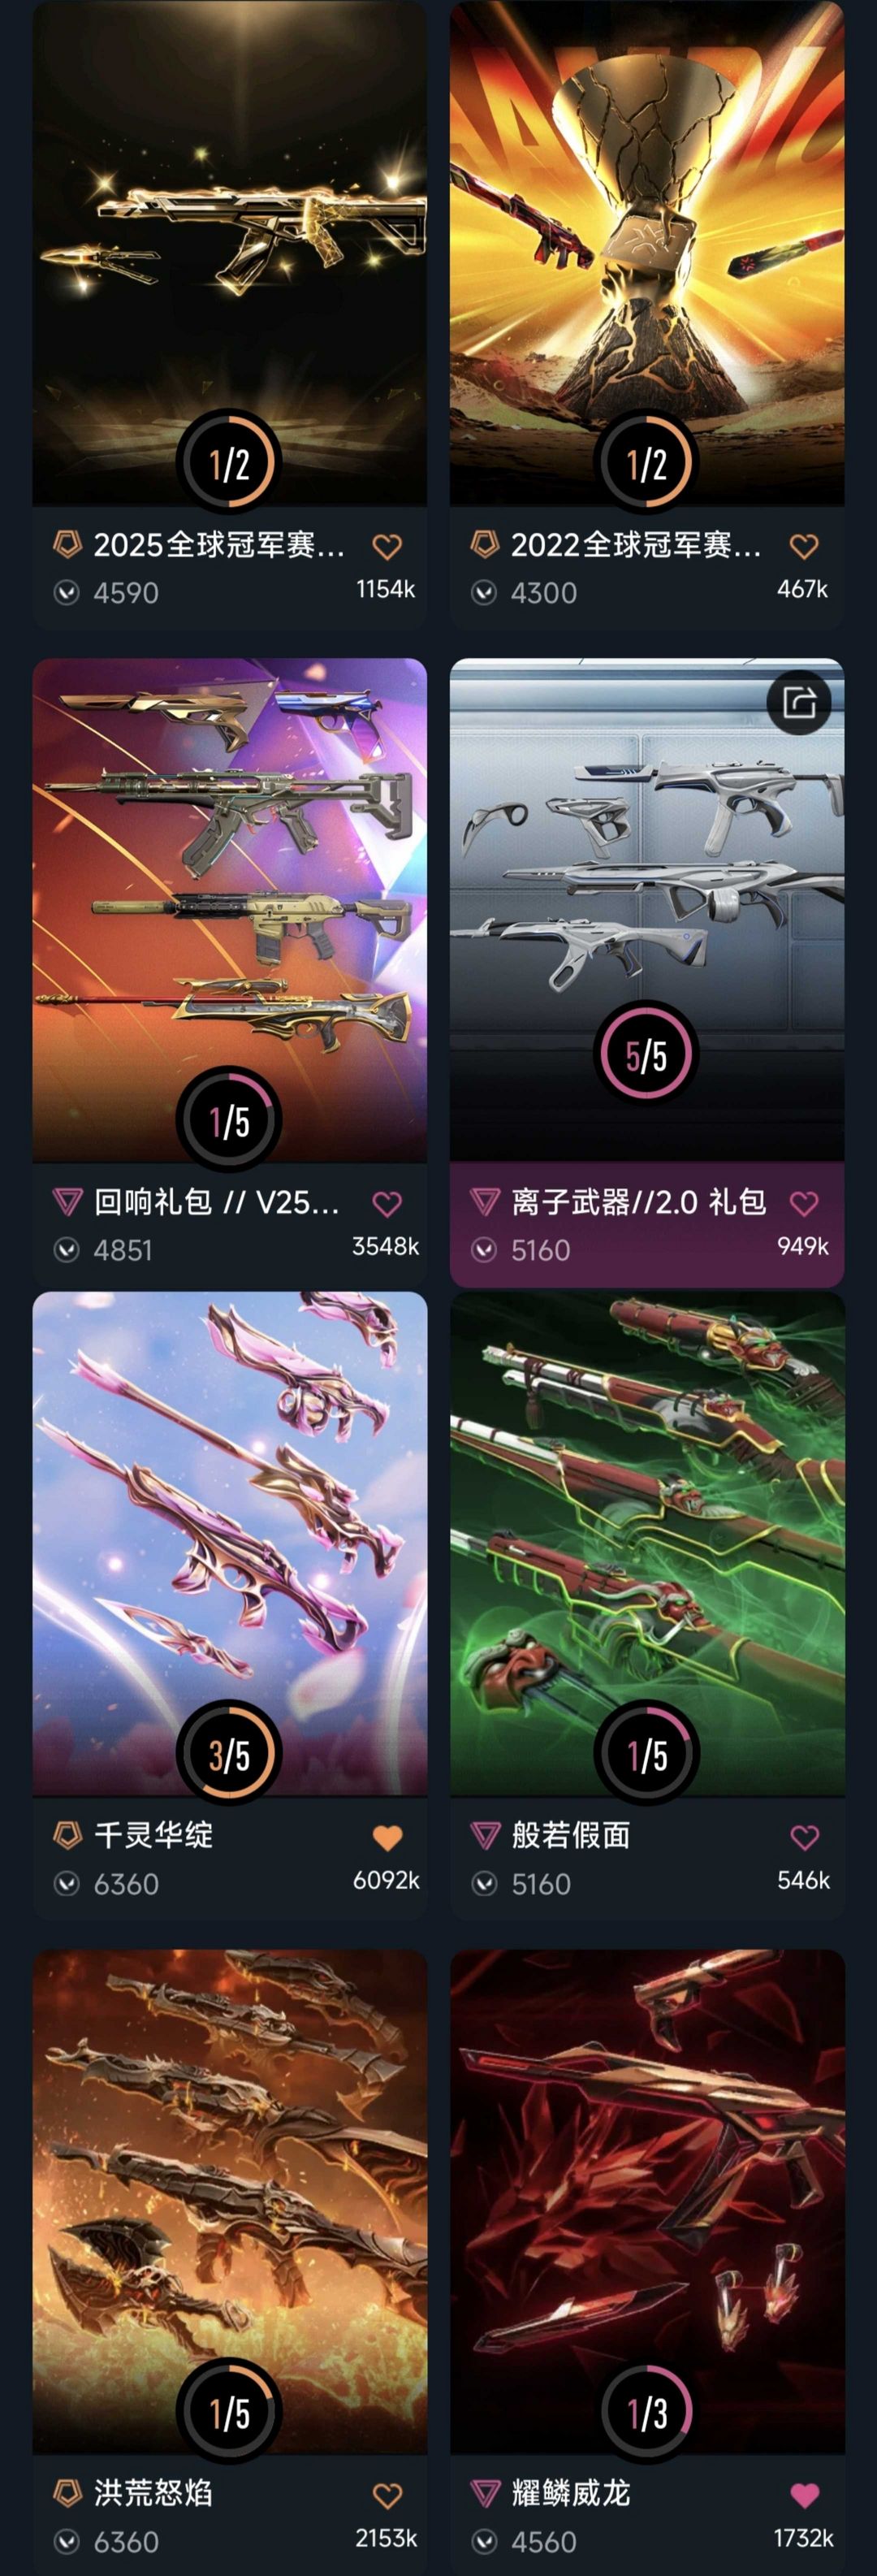877x2576 pixels.
Task: Open the 2022全球冠军赛 trophy image
Action: 647,252
